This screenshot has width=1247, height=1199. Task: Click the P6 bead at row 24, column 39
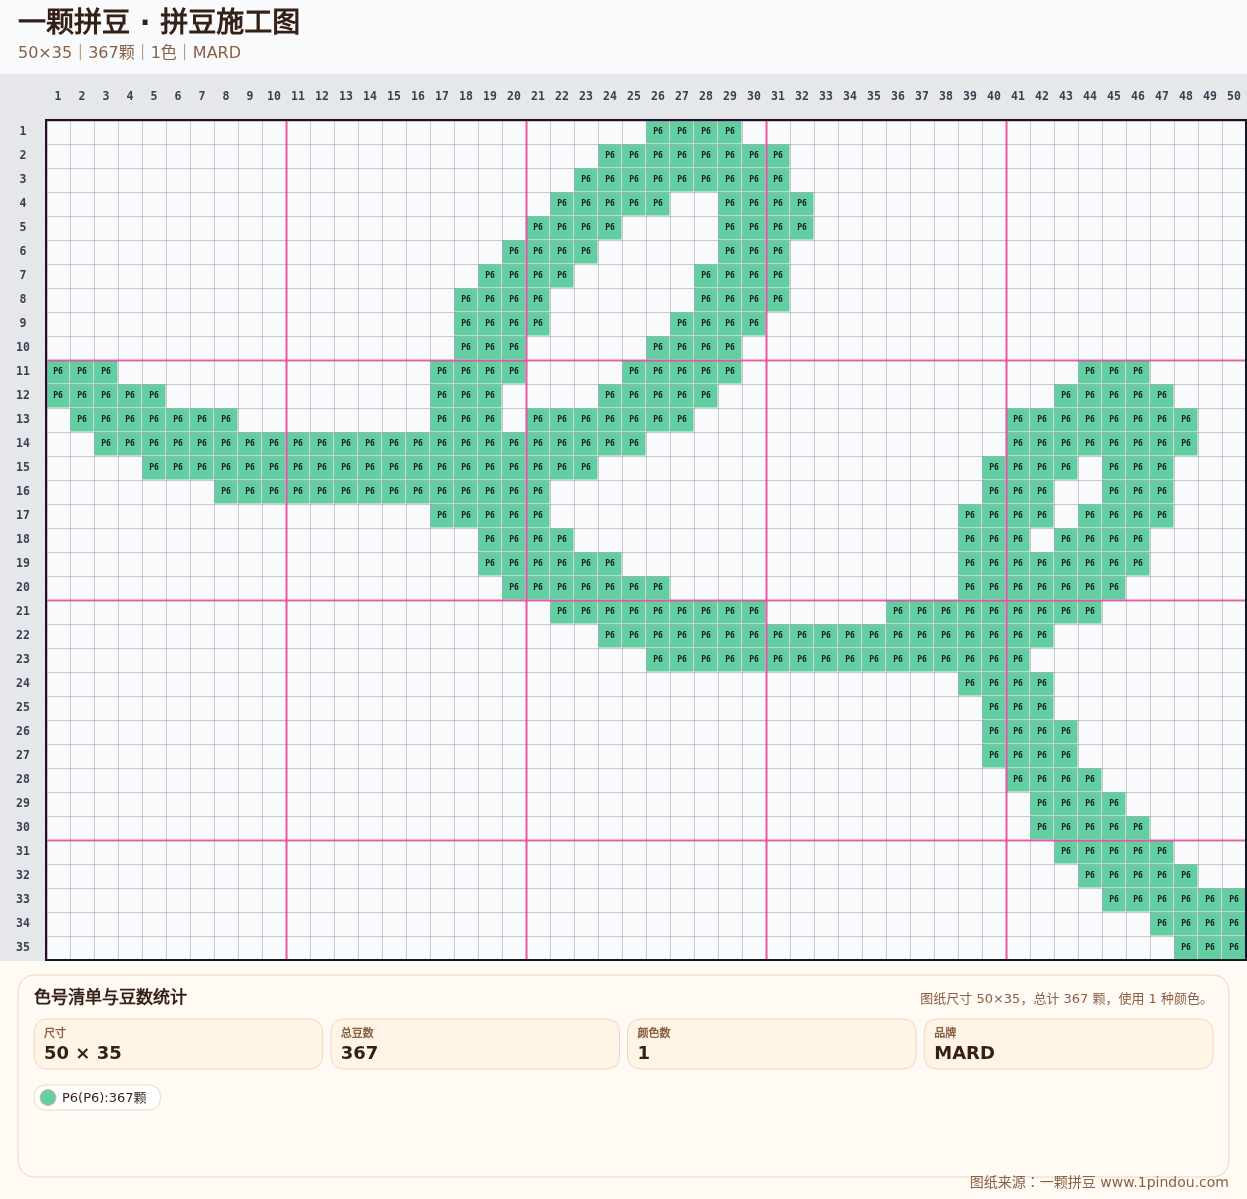coord(970,683)
